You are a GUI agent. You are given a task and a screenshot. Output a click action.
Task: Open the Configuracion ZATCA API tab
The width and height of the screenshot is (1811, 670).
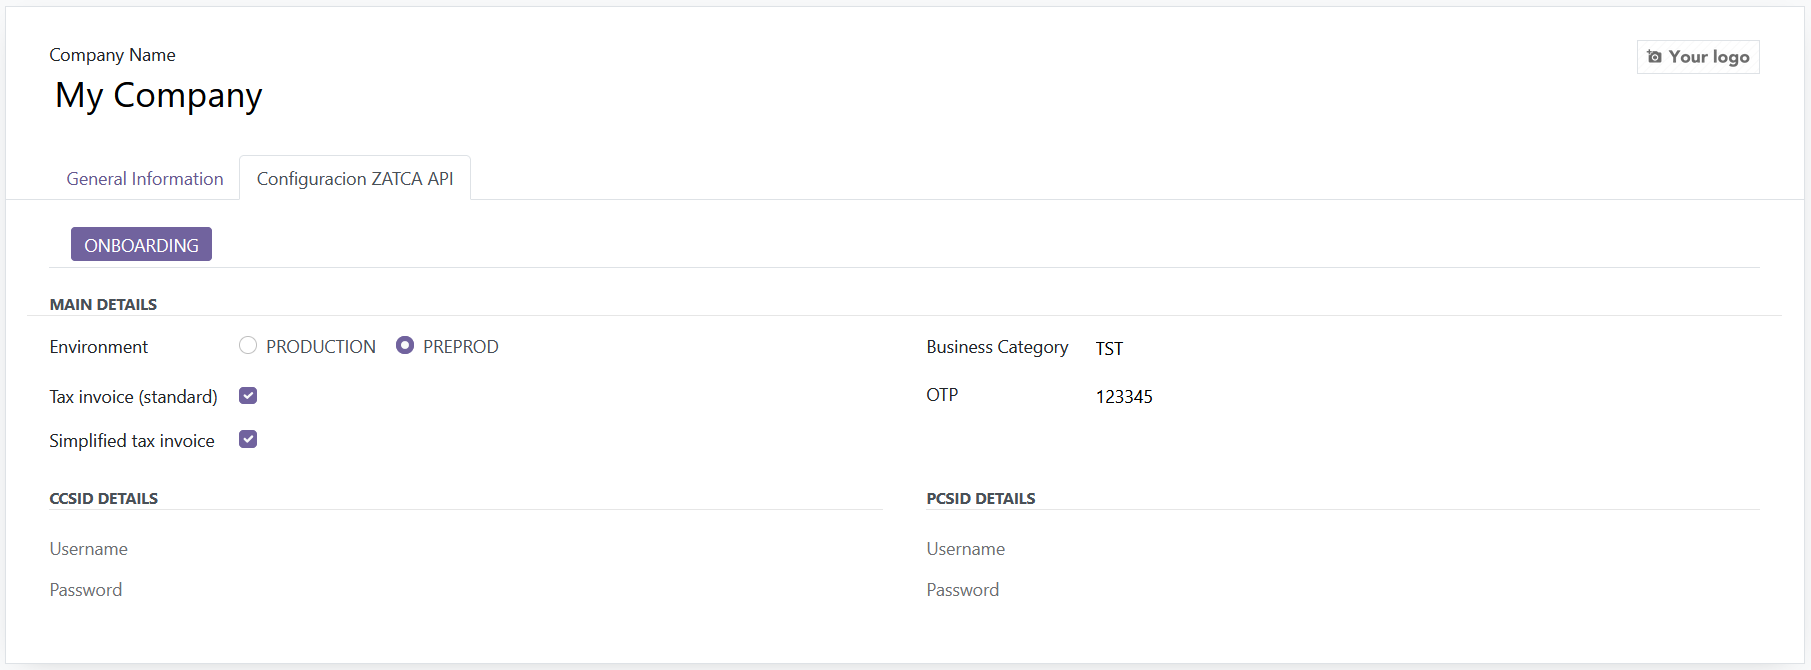[355, 179]
